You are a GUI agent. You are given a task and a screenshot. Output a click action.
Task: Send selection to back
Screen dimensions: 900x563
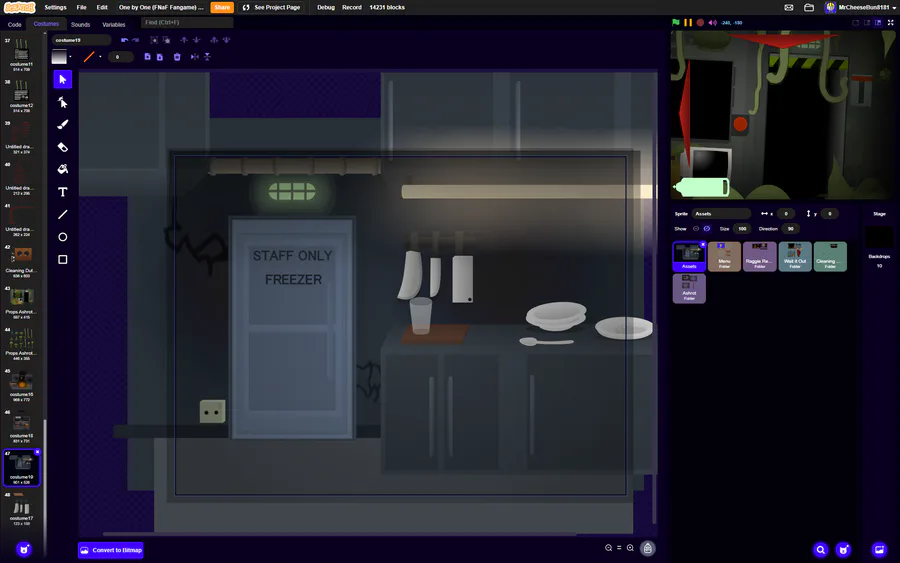coord(226,40)
